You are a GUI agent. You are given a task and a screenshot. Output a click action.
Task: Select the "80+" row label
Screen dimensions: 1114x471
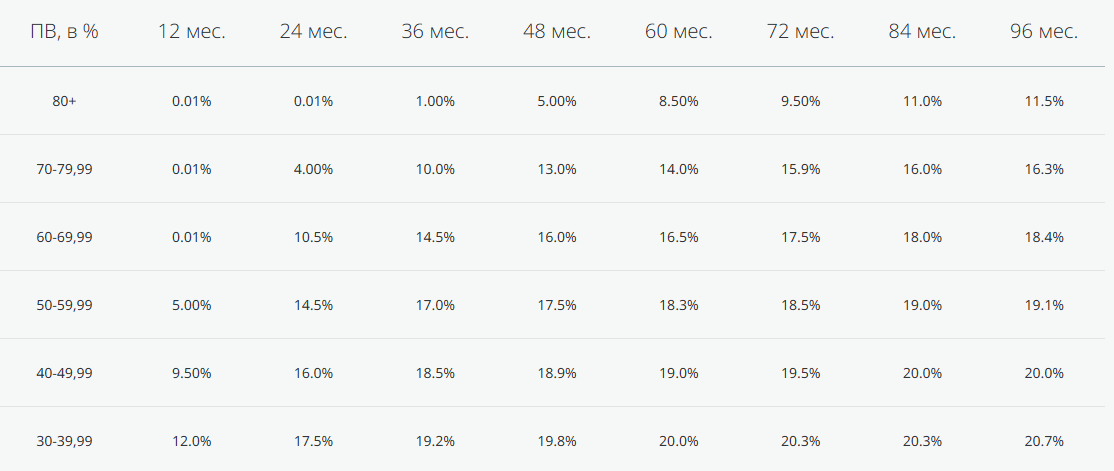[x=64, y=101]
